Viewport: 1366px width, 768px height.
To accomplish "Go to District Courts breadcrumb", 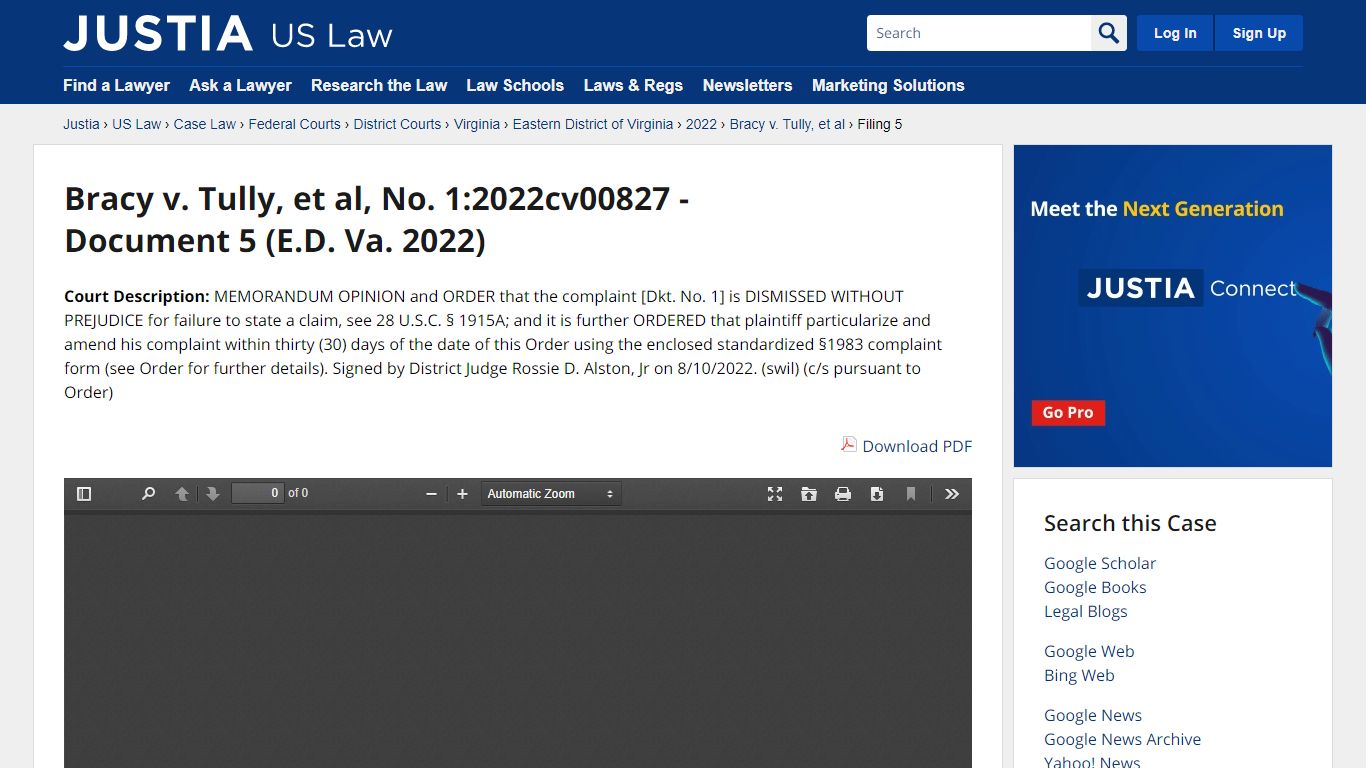I will (x=397, y=124).
